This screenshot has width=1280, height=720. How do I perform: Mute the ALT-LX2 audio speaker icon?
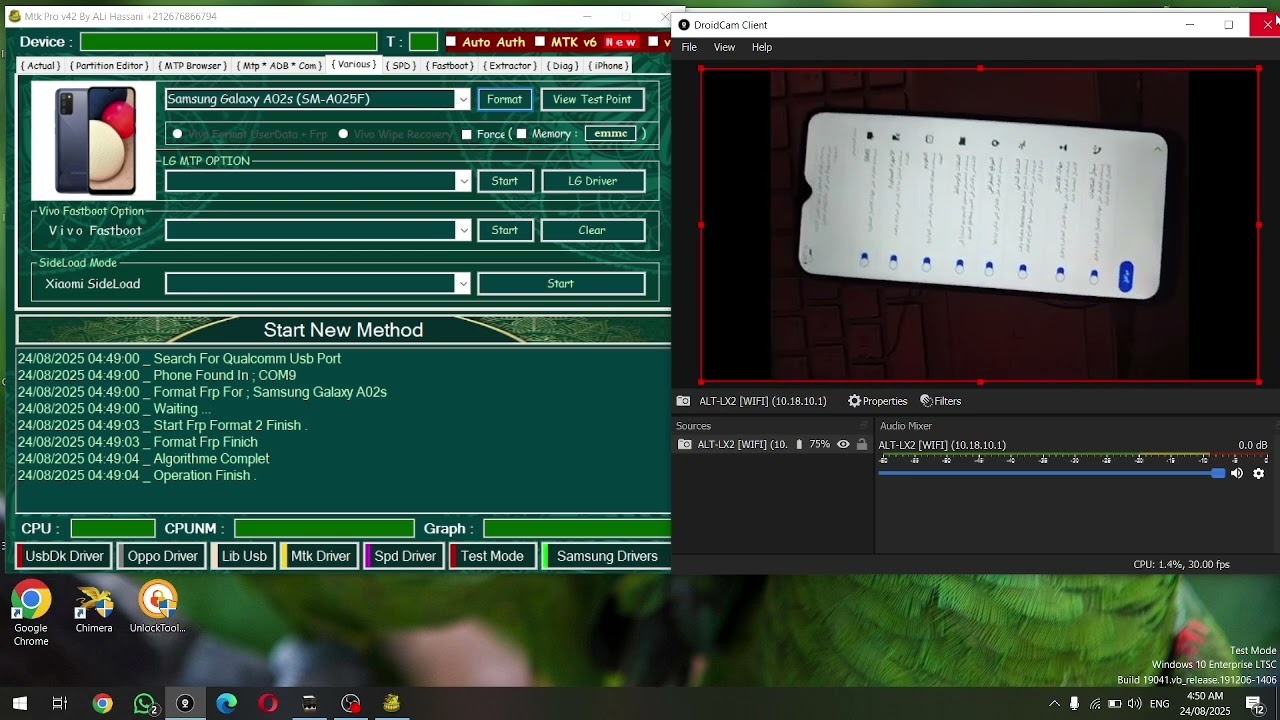(x=1237, y=473)
